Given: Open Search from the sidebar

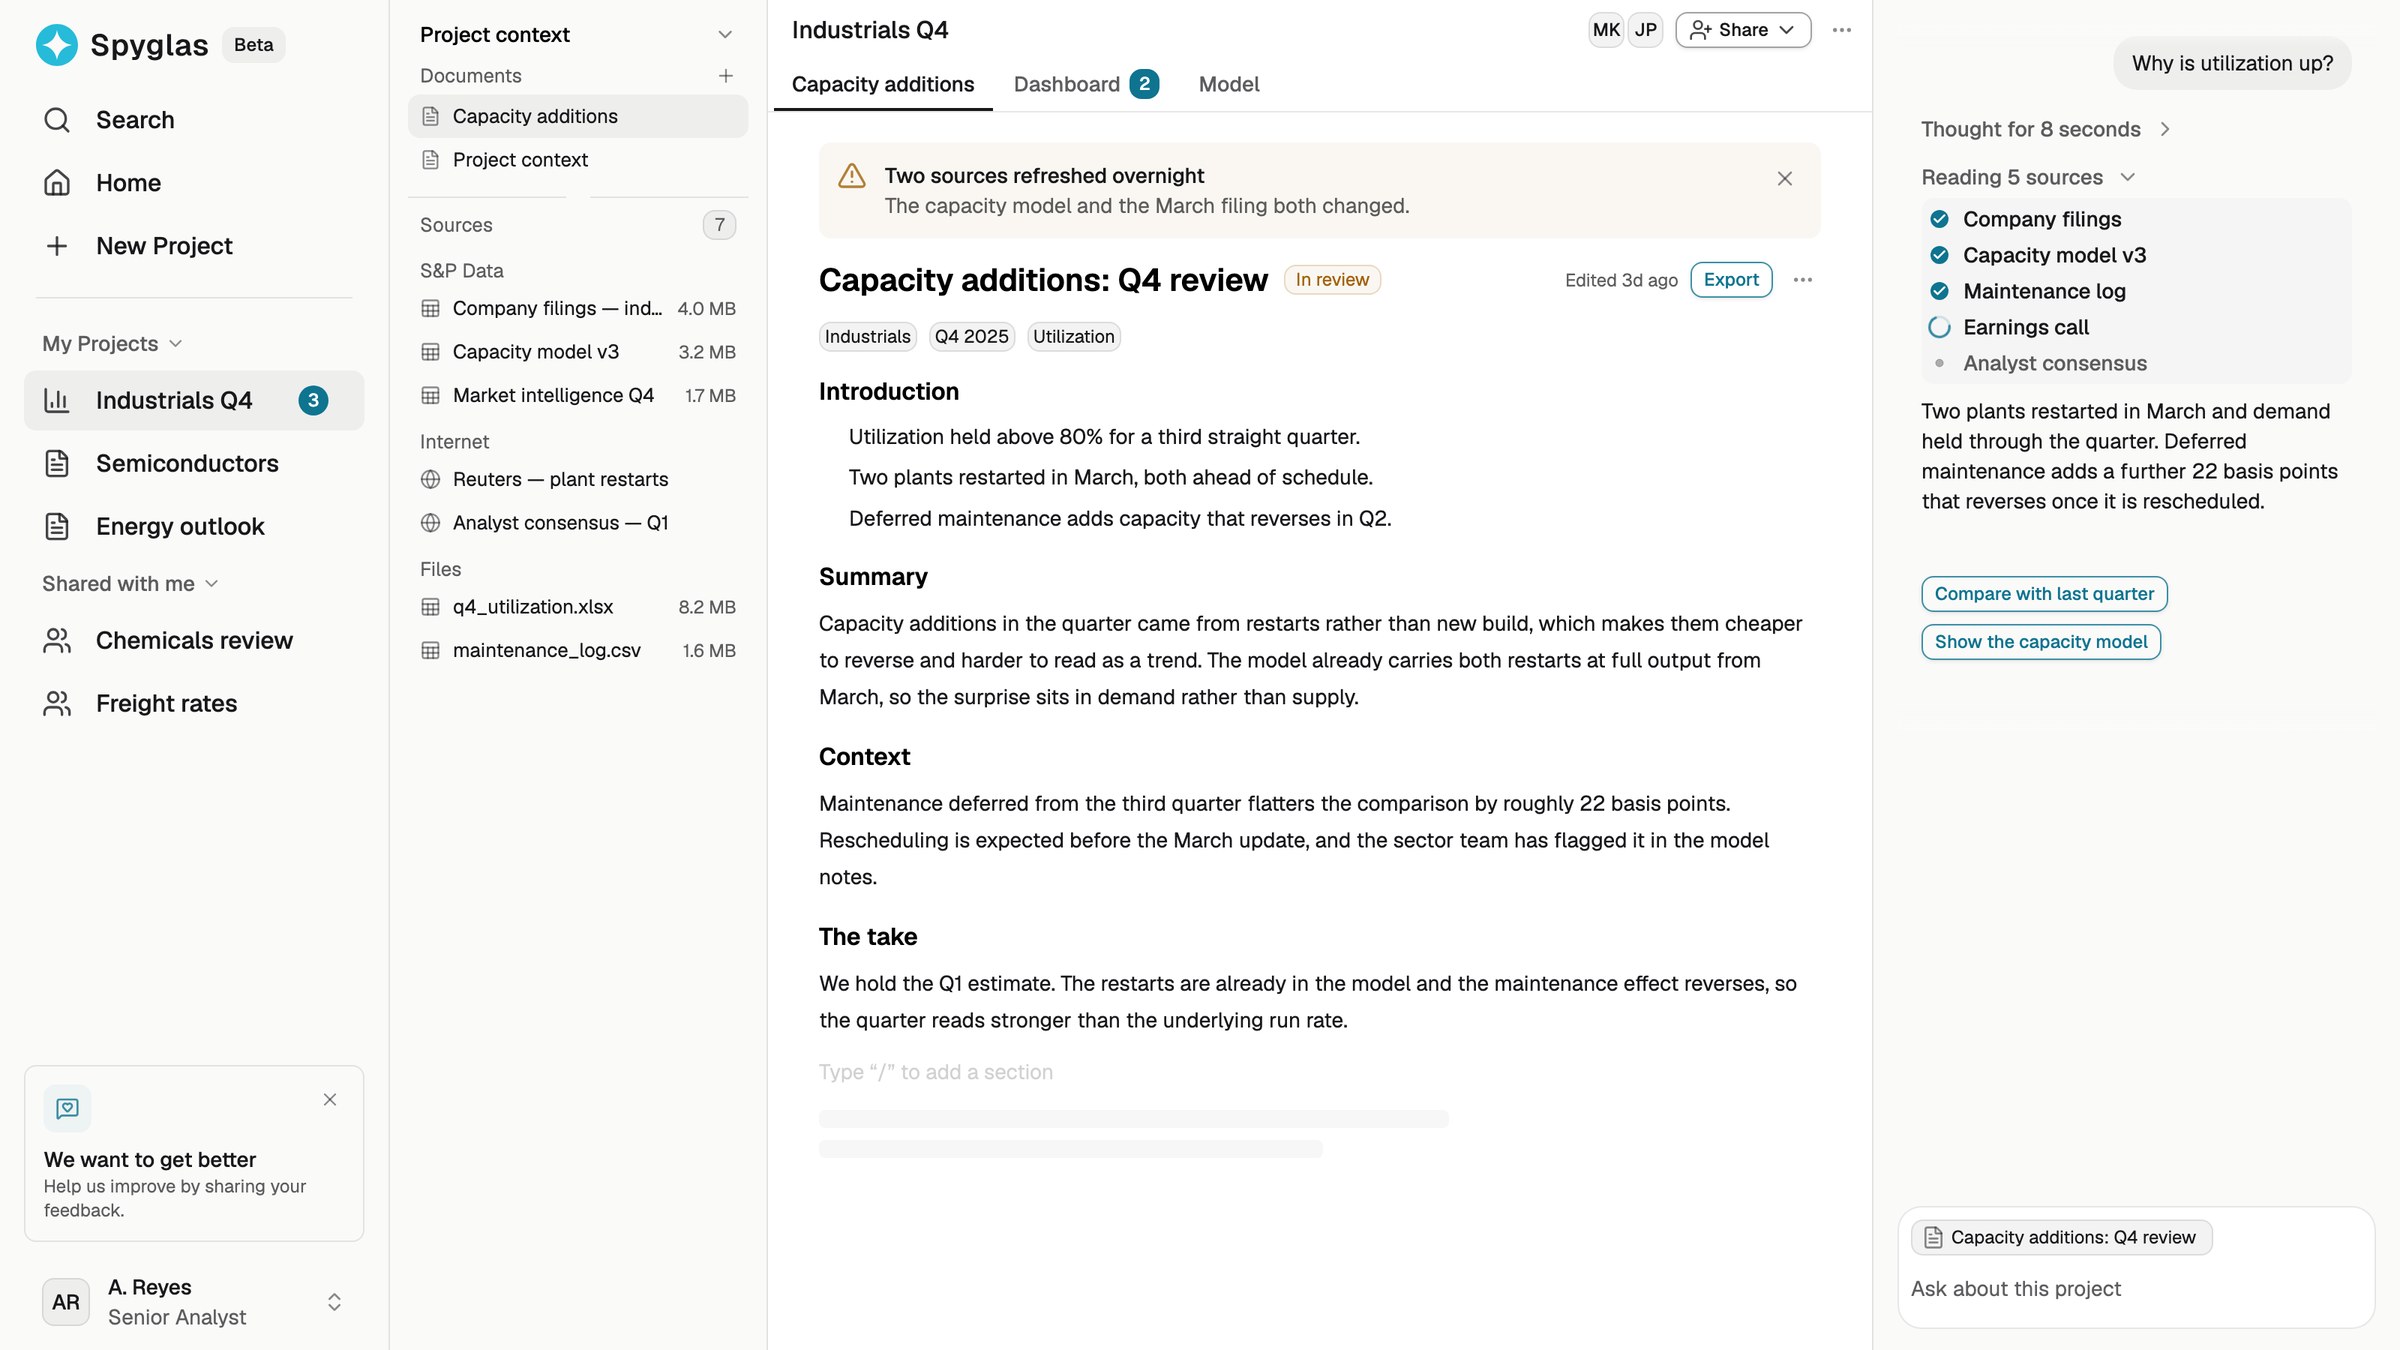Looking at the screenshot, I should click(x=194, y=120).
